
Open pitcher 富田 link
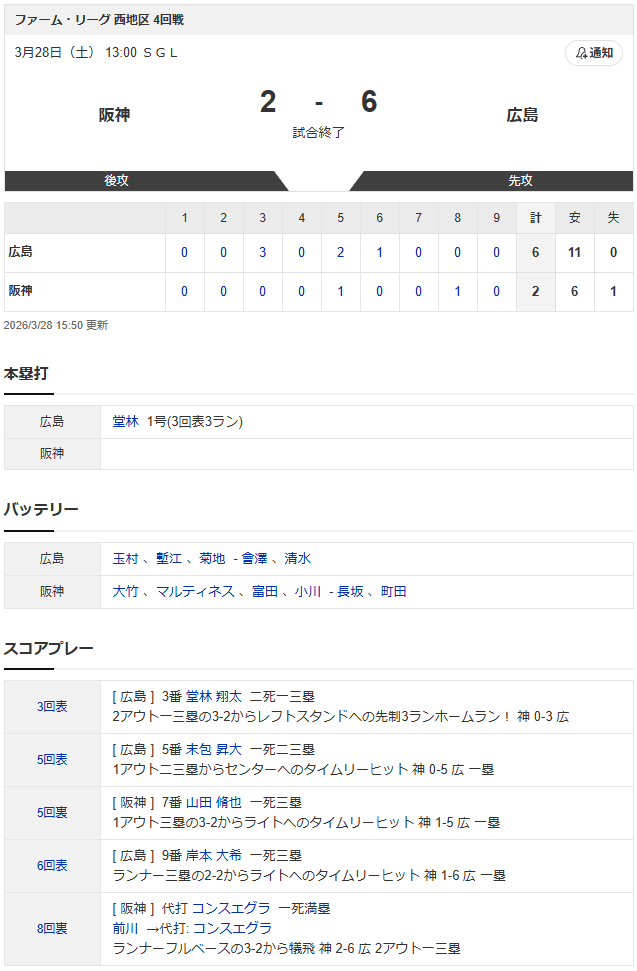pyautogui.click(x=265, y=591)
